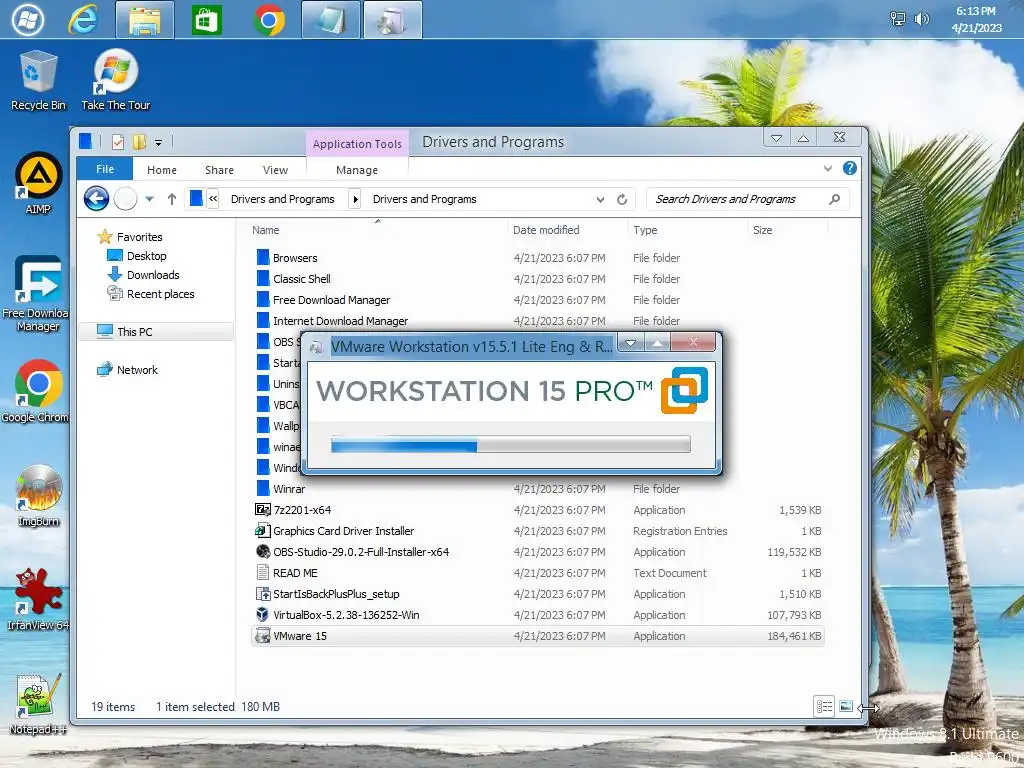Switch to large icons view
Image resolution: width=1024 pixels, height=768 pixels.
tap(846, 707)
